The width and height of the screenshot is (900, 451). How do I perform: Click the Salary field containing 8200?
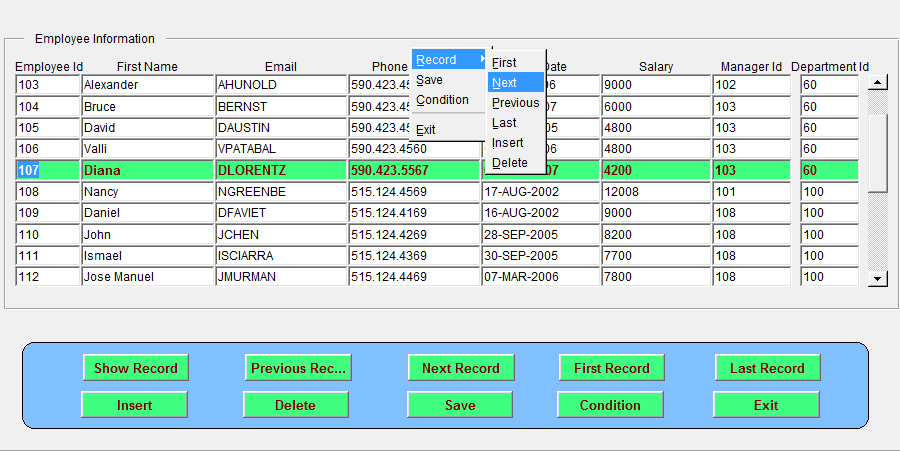point(656,235)
